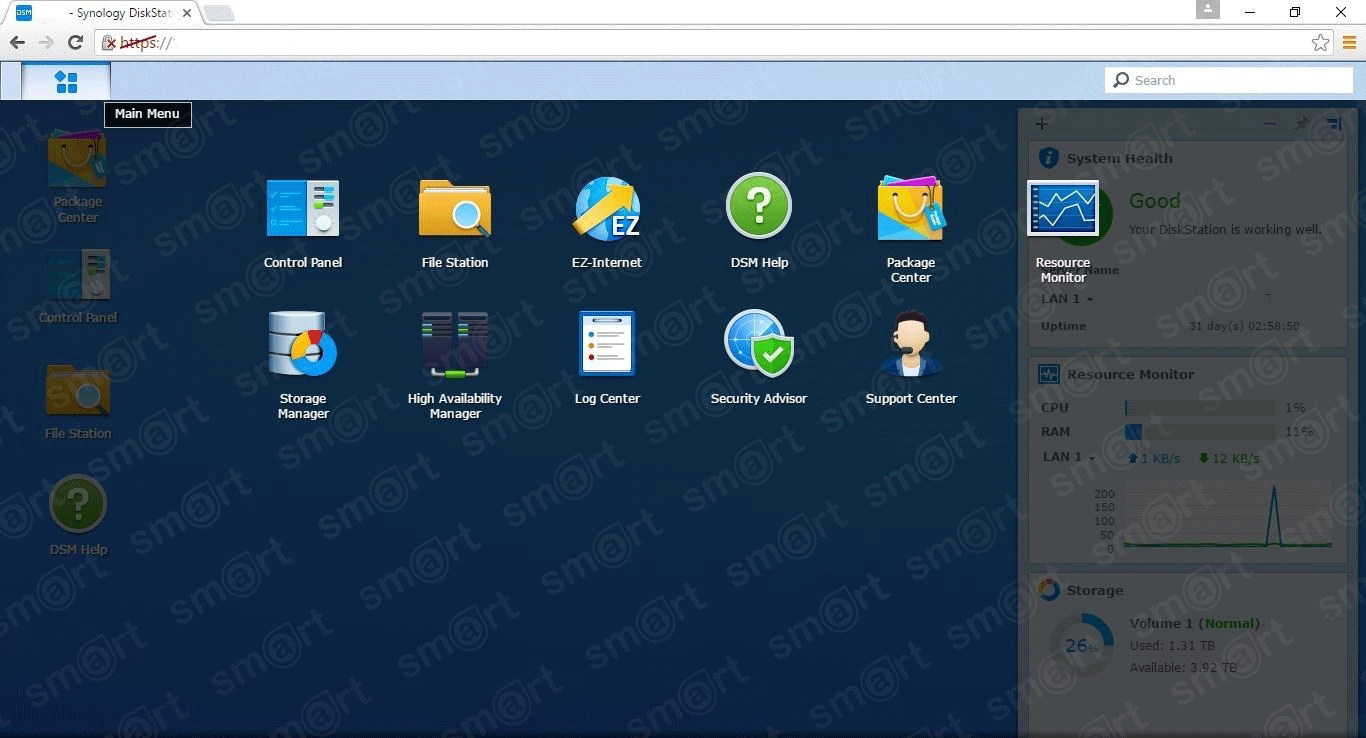
Task: Click the Chrome user profile button
Action: click(x=1208, y=9)
